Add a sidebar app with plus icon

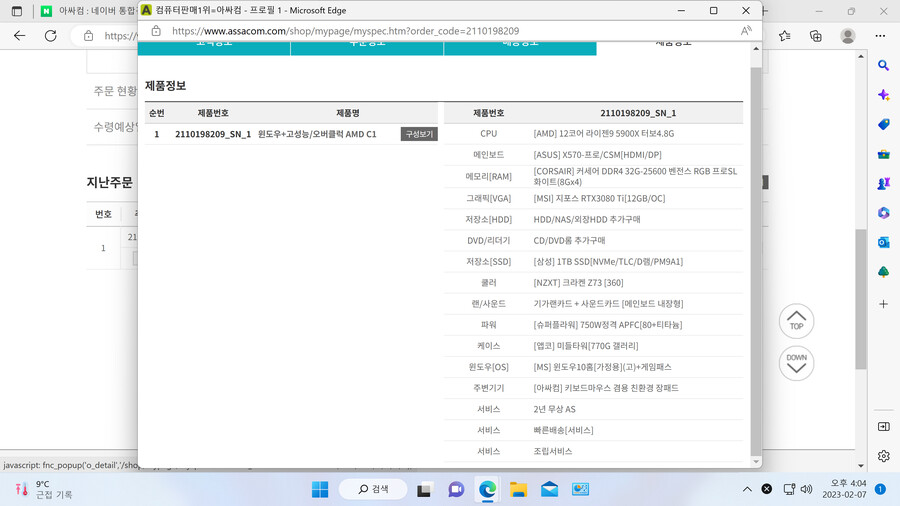pyautogui.click(x=883, y=304)
